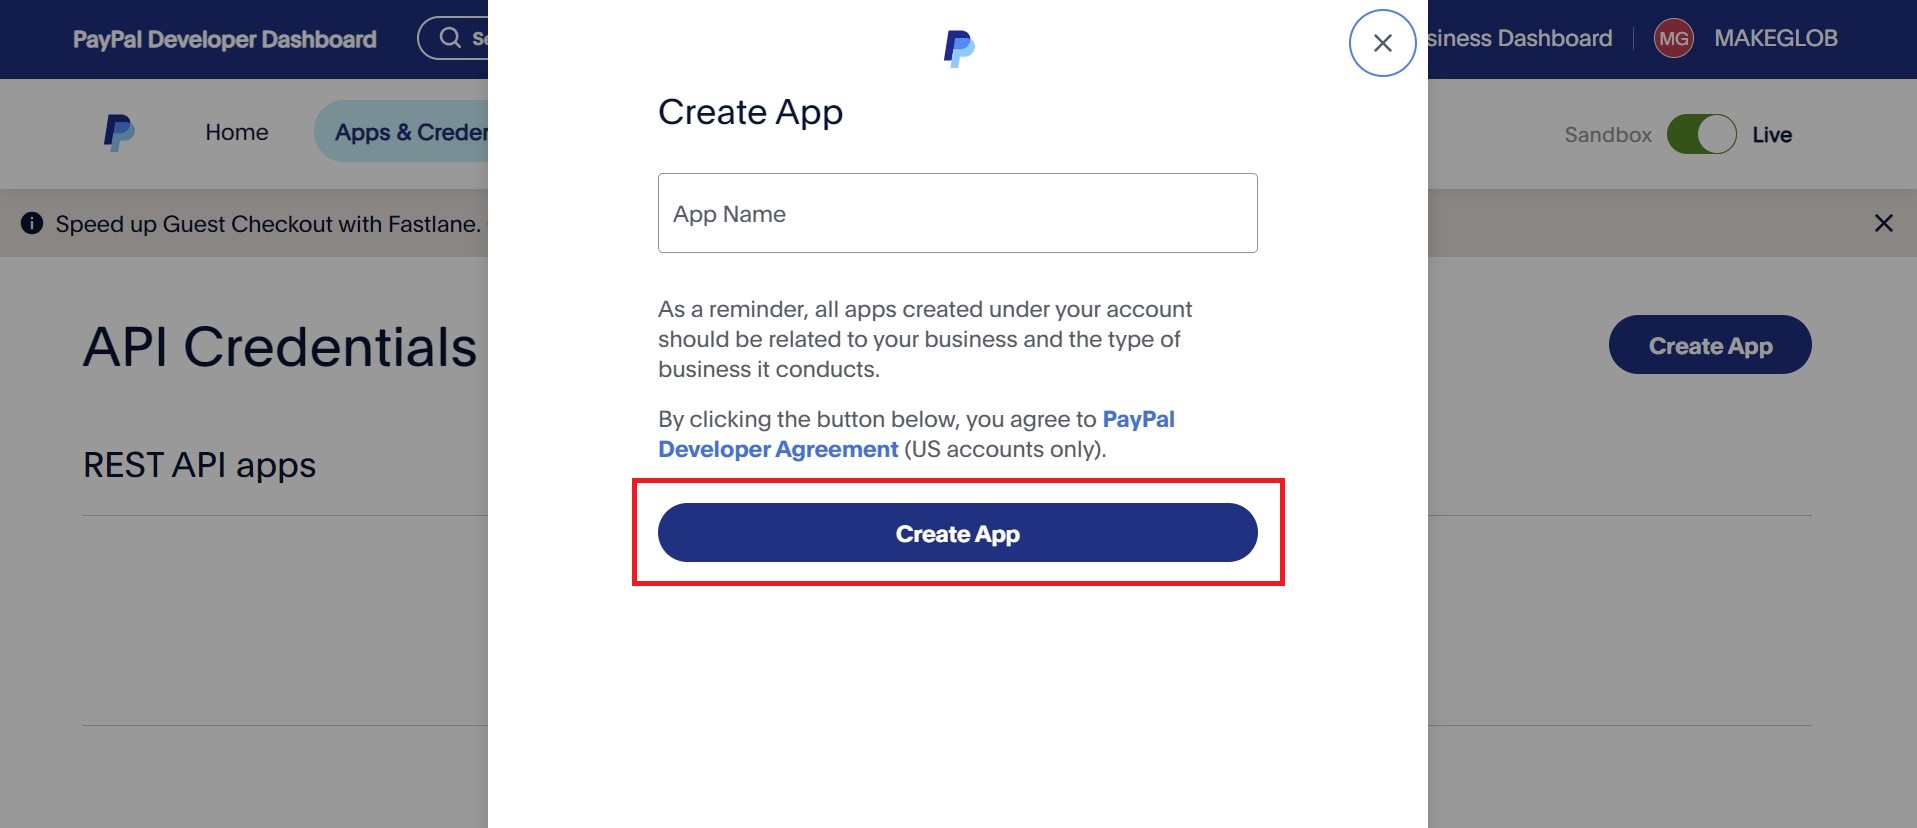Viewport: 1917px width, 828px height.
Task: Open the search magnifier icon
Action: click(x=450, y=38)
